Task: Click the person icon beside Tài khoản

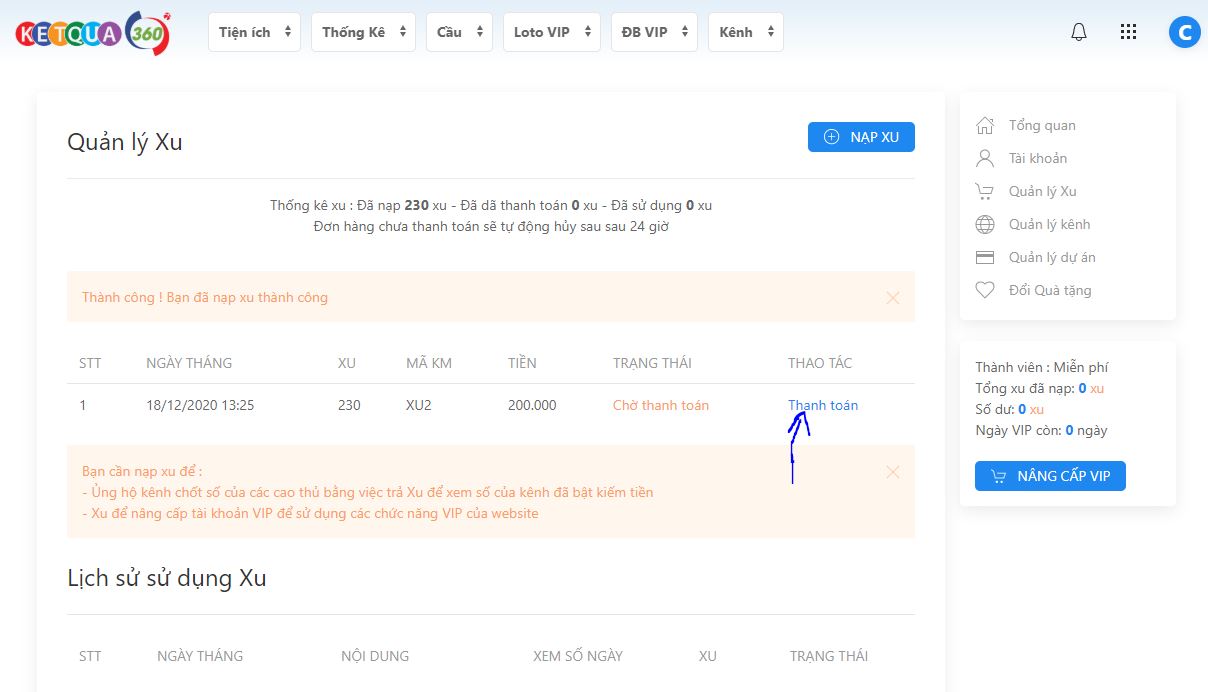Action: point(985,158)
